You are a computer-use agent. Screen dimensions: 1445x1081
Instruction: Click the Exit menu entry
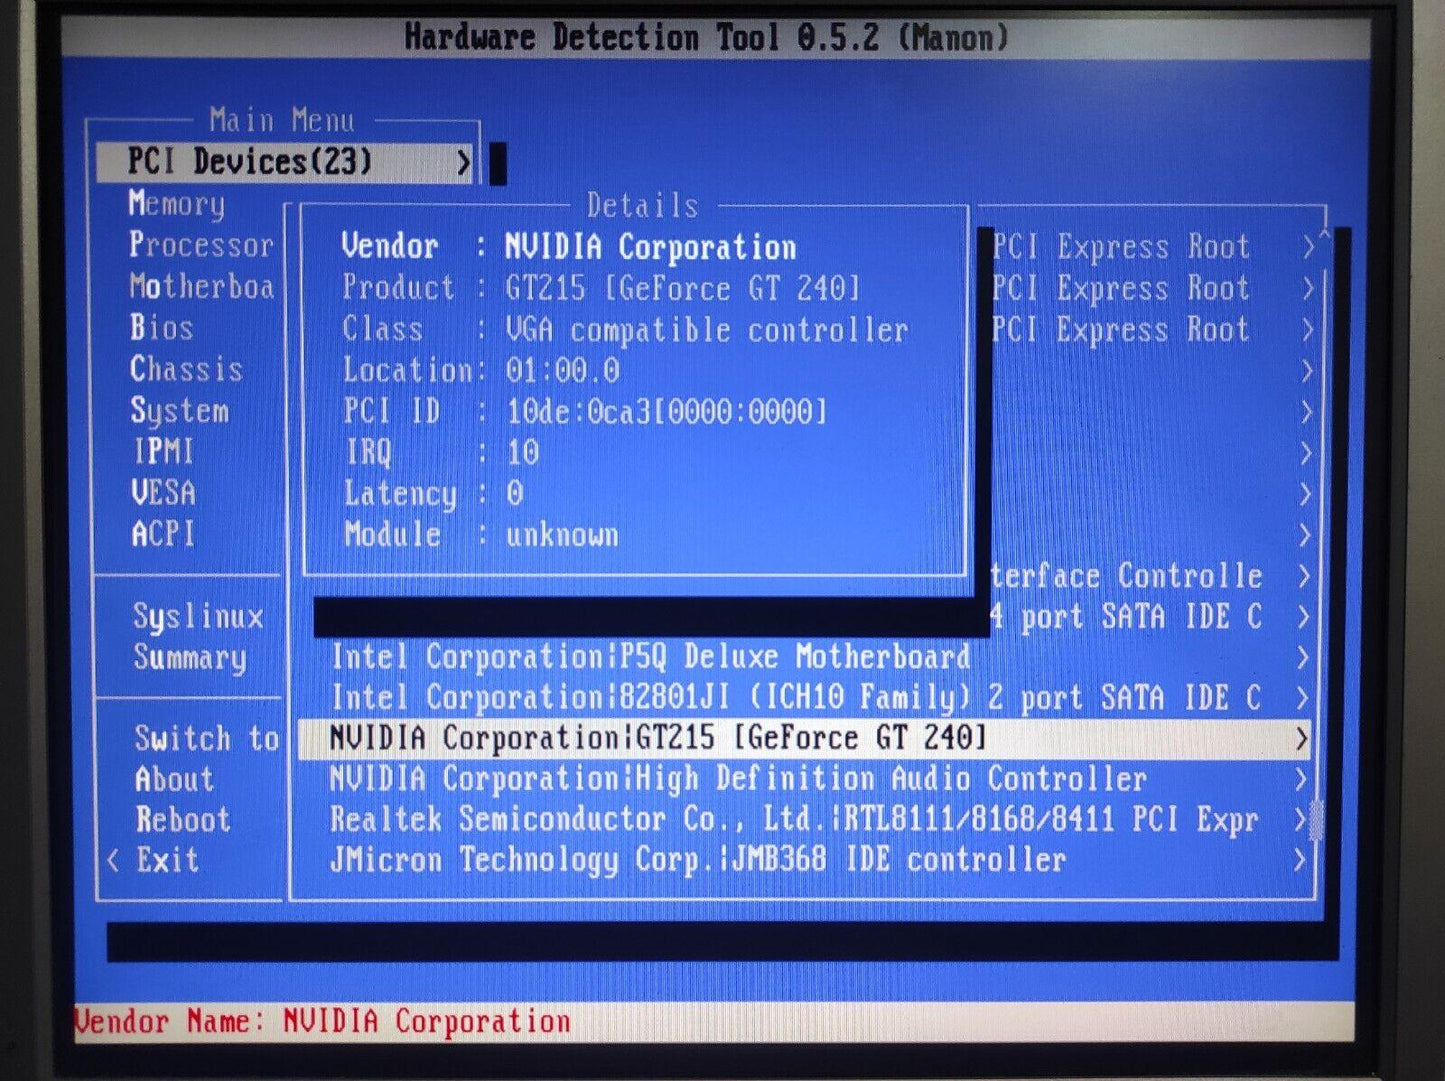coord(167,860)
